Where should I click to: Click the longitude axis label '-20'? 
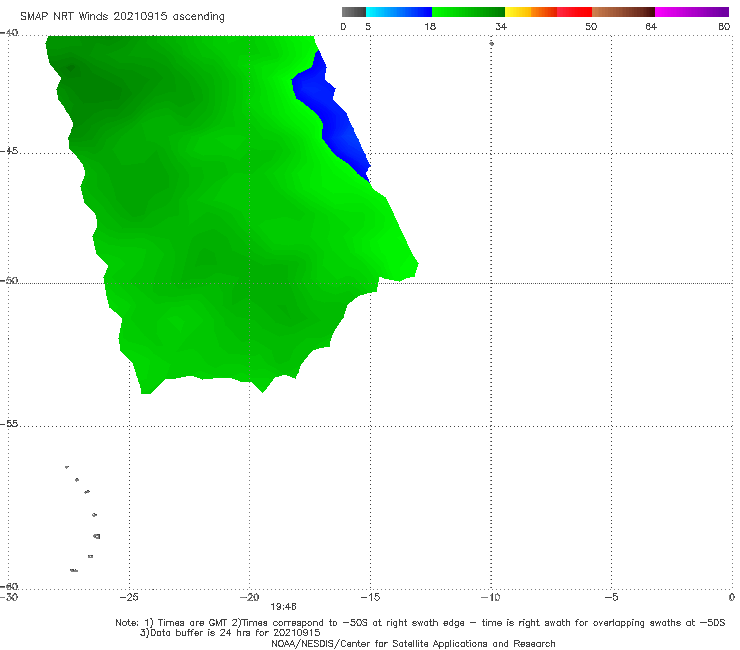coord(249,597)
